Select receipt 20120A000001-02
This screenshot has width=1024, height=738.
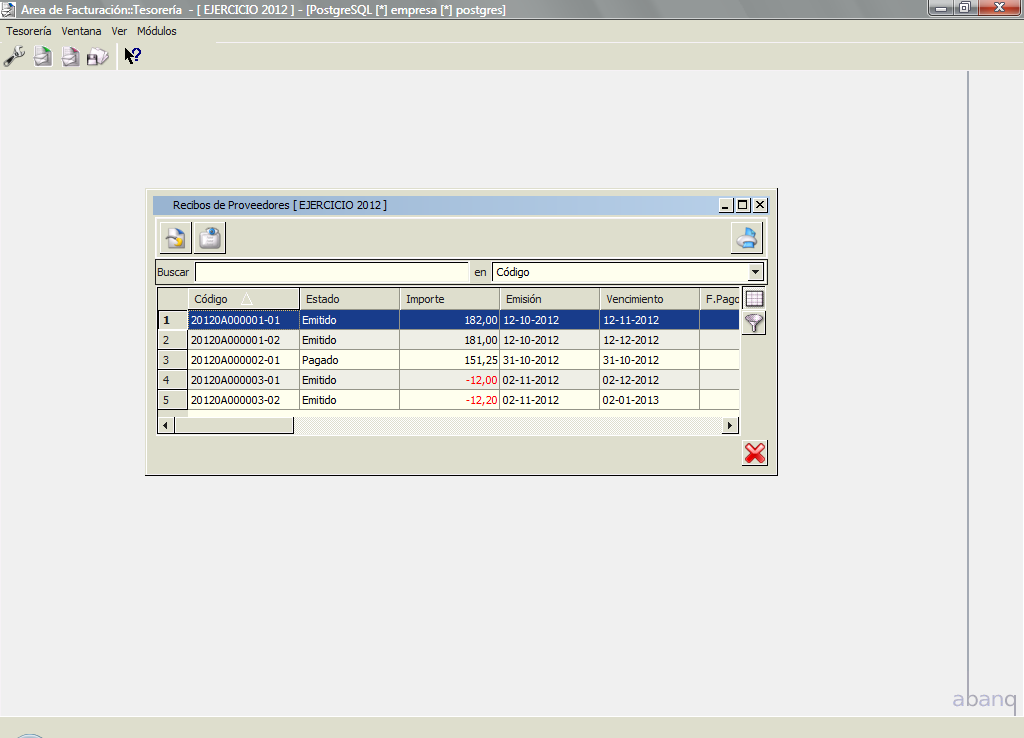[x=244, y=340]
